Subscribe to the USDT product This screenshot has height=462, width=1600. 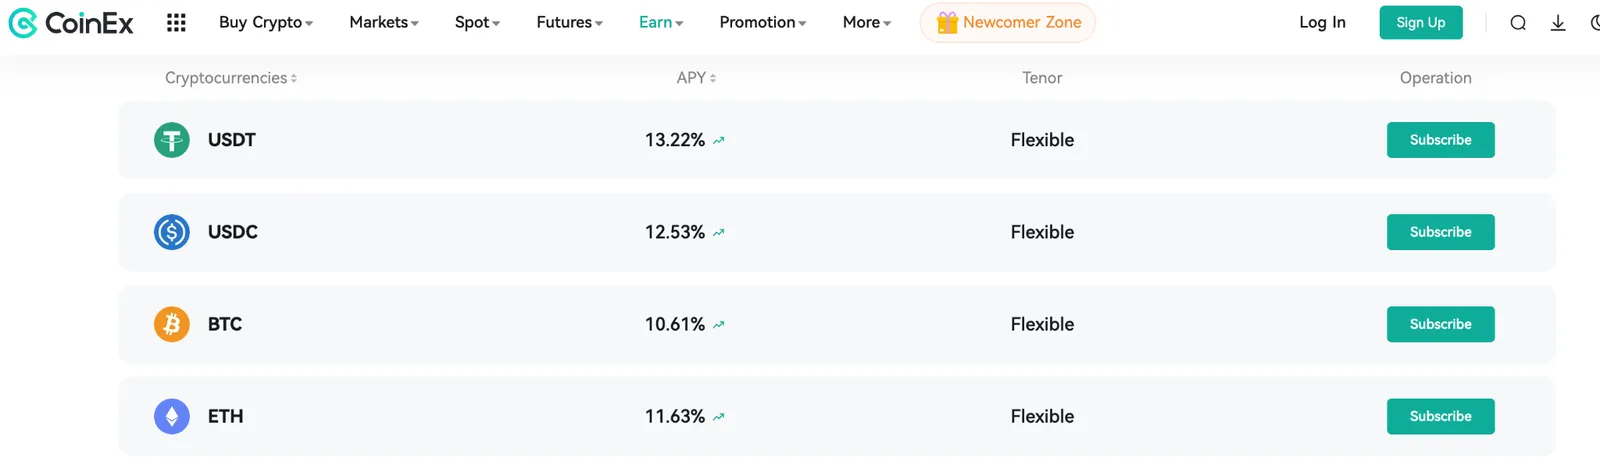pos(1441,140)
